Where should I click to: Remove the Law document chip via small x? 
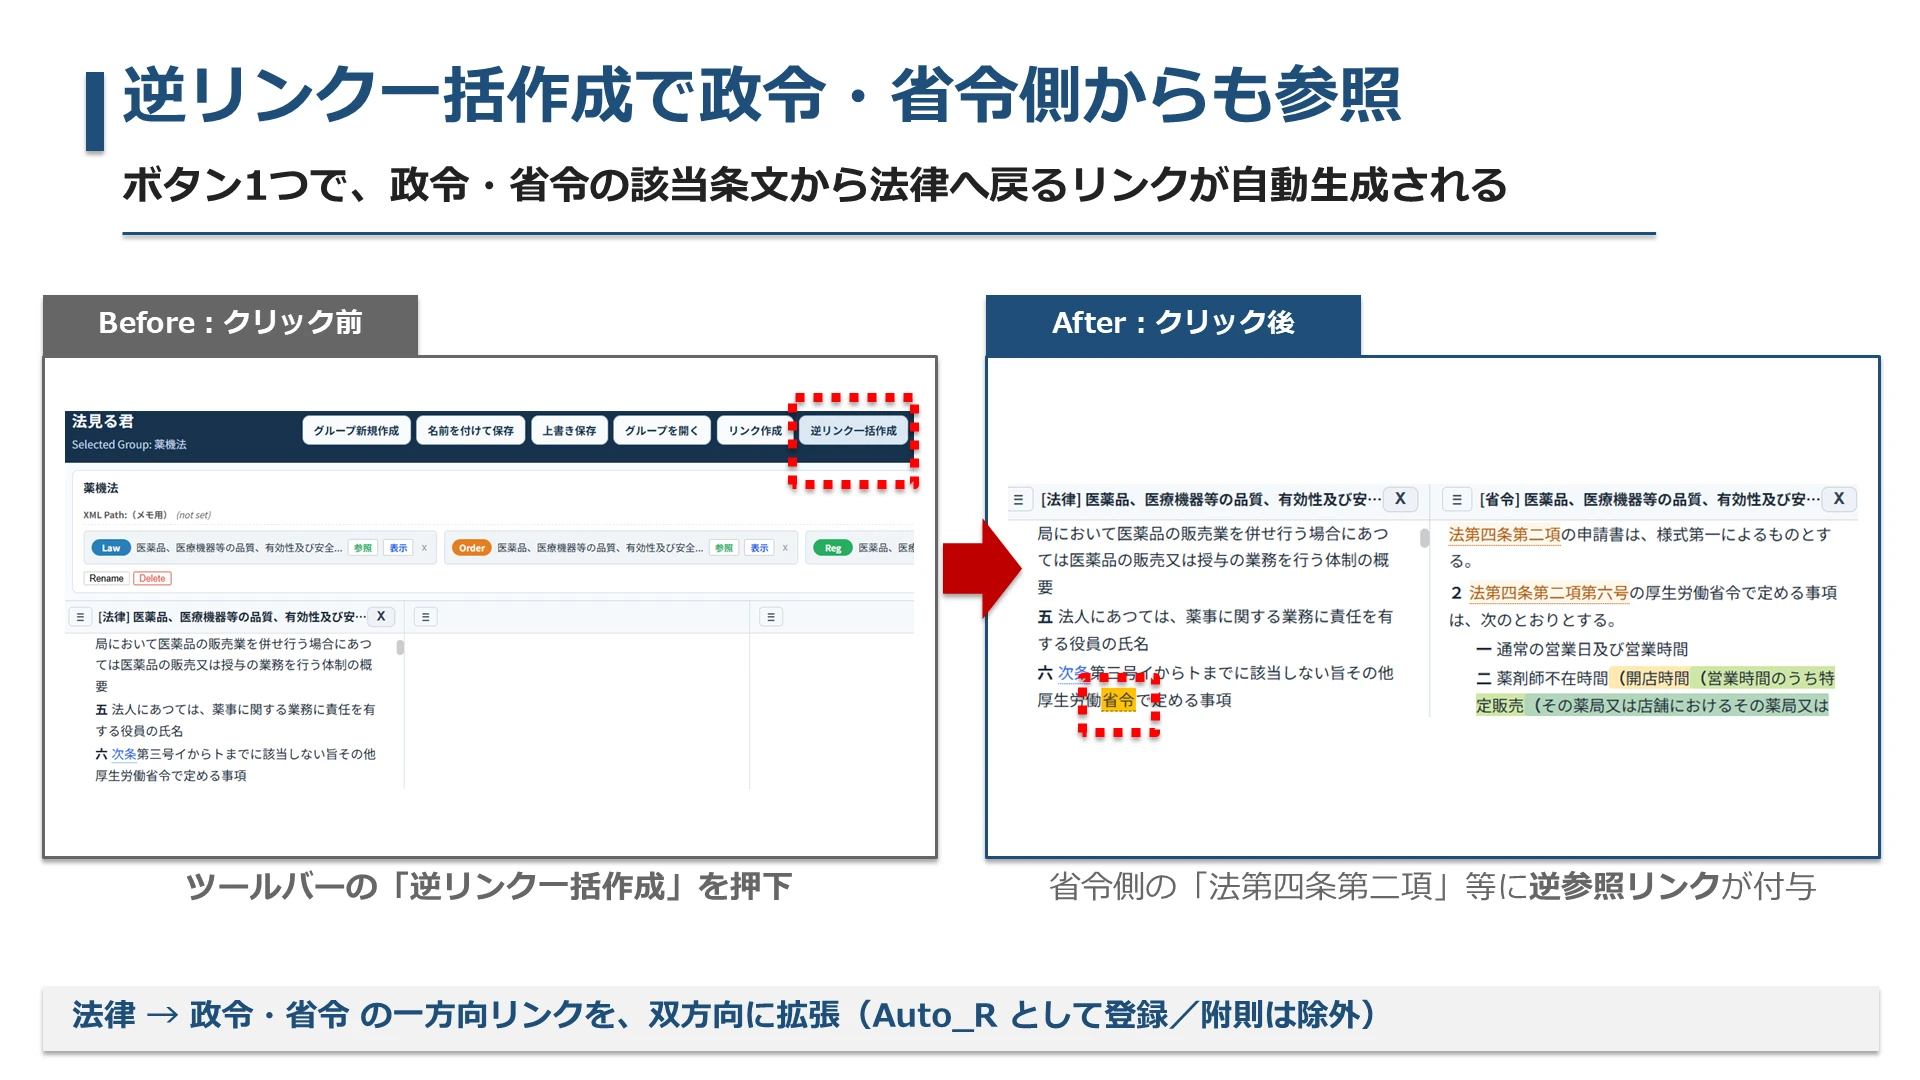click(x=424, y=548)
